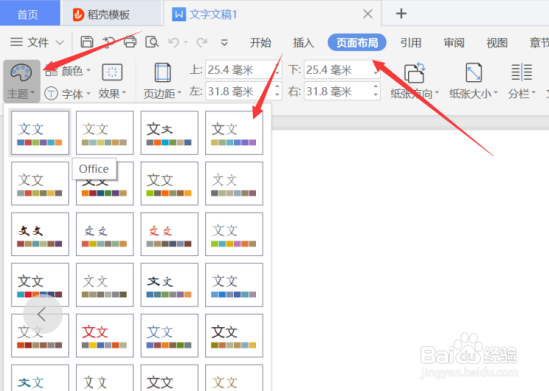Image resolution: width=549 pixels, height=391 pixels.
Task: Select fourth theme in second row
Action: click(x=234, y=183)
